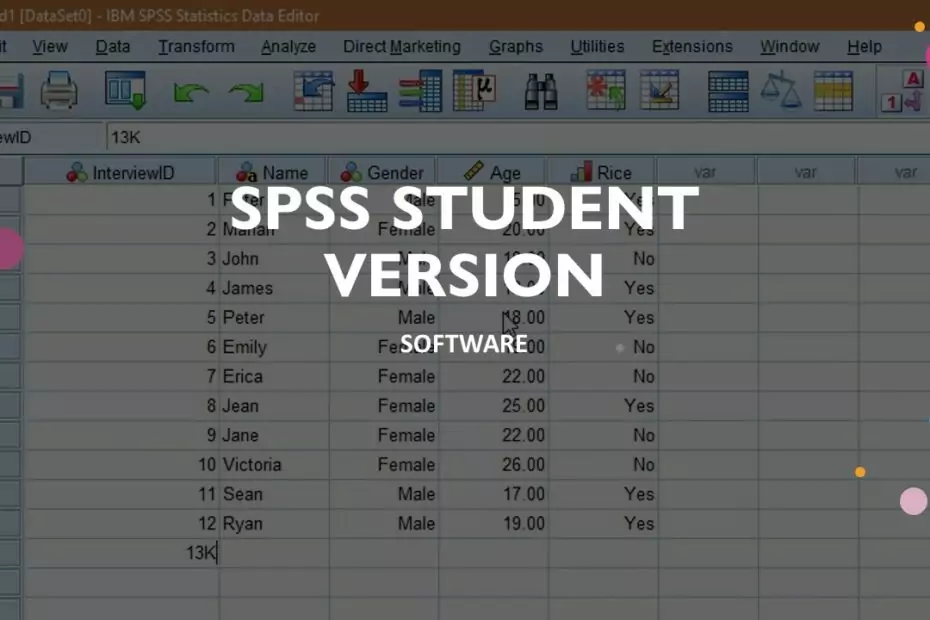The width and height of the screenshot is (930, 620).
Task: Select the Gender column header
Action: 383,172
